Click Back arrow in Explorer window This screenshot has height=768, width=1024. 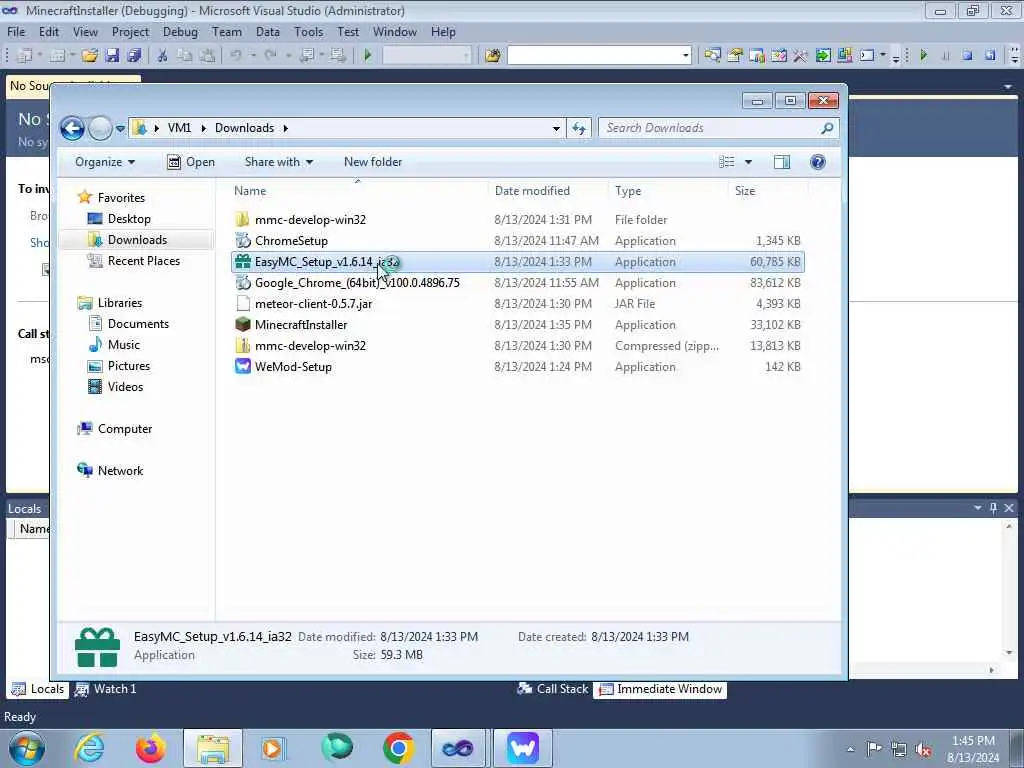pyautogui.click(x=72, y=128)
